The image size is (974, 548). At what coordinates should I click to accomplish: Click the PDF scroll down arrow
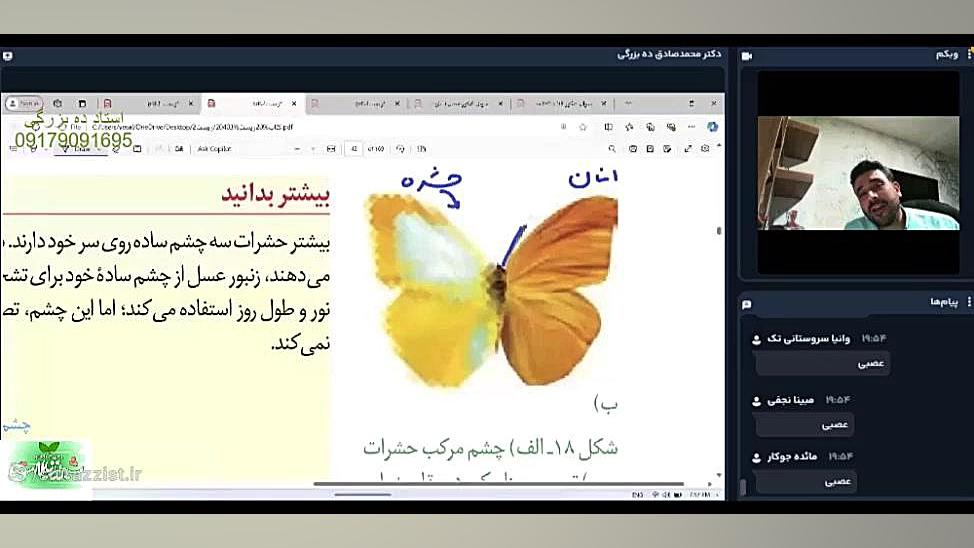click(719, 475)
